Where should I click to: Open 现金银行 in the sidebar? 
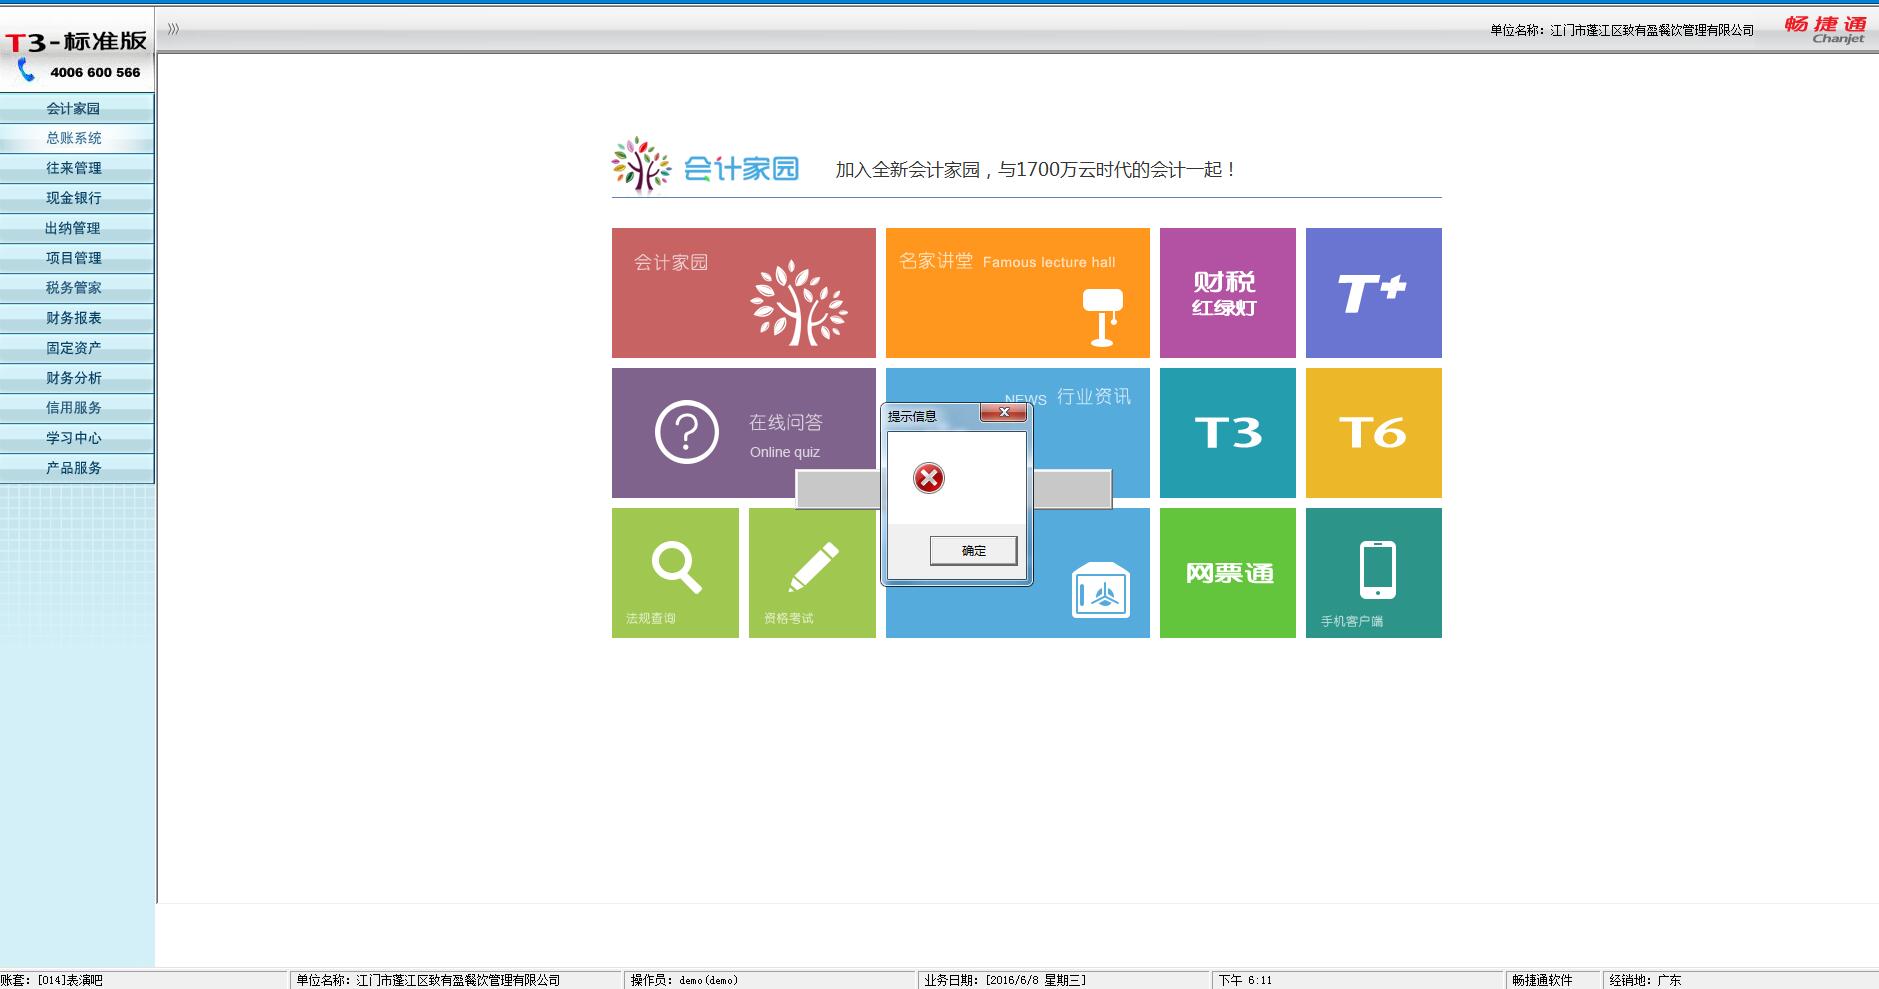[x=74, y=198]
